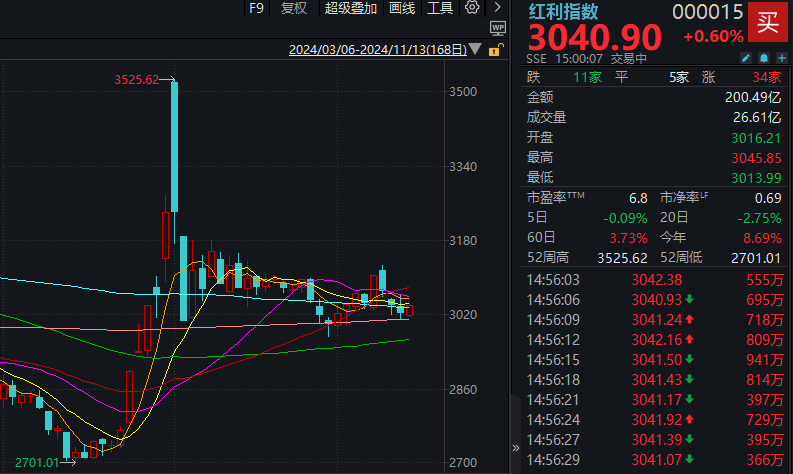Click the red 买 buy button
The width and height of the screenshot is (793, 474).
(768, 22)
